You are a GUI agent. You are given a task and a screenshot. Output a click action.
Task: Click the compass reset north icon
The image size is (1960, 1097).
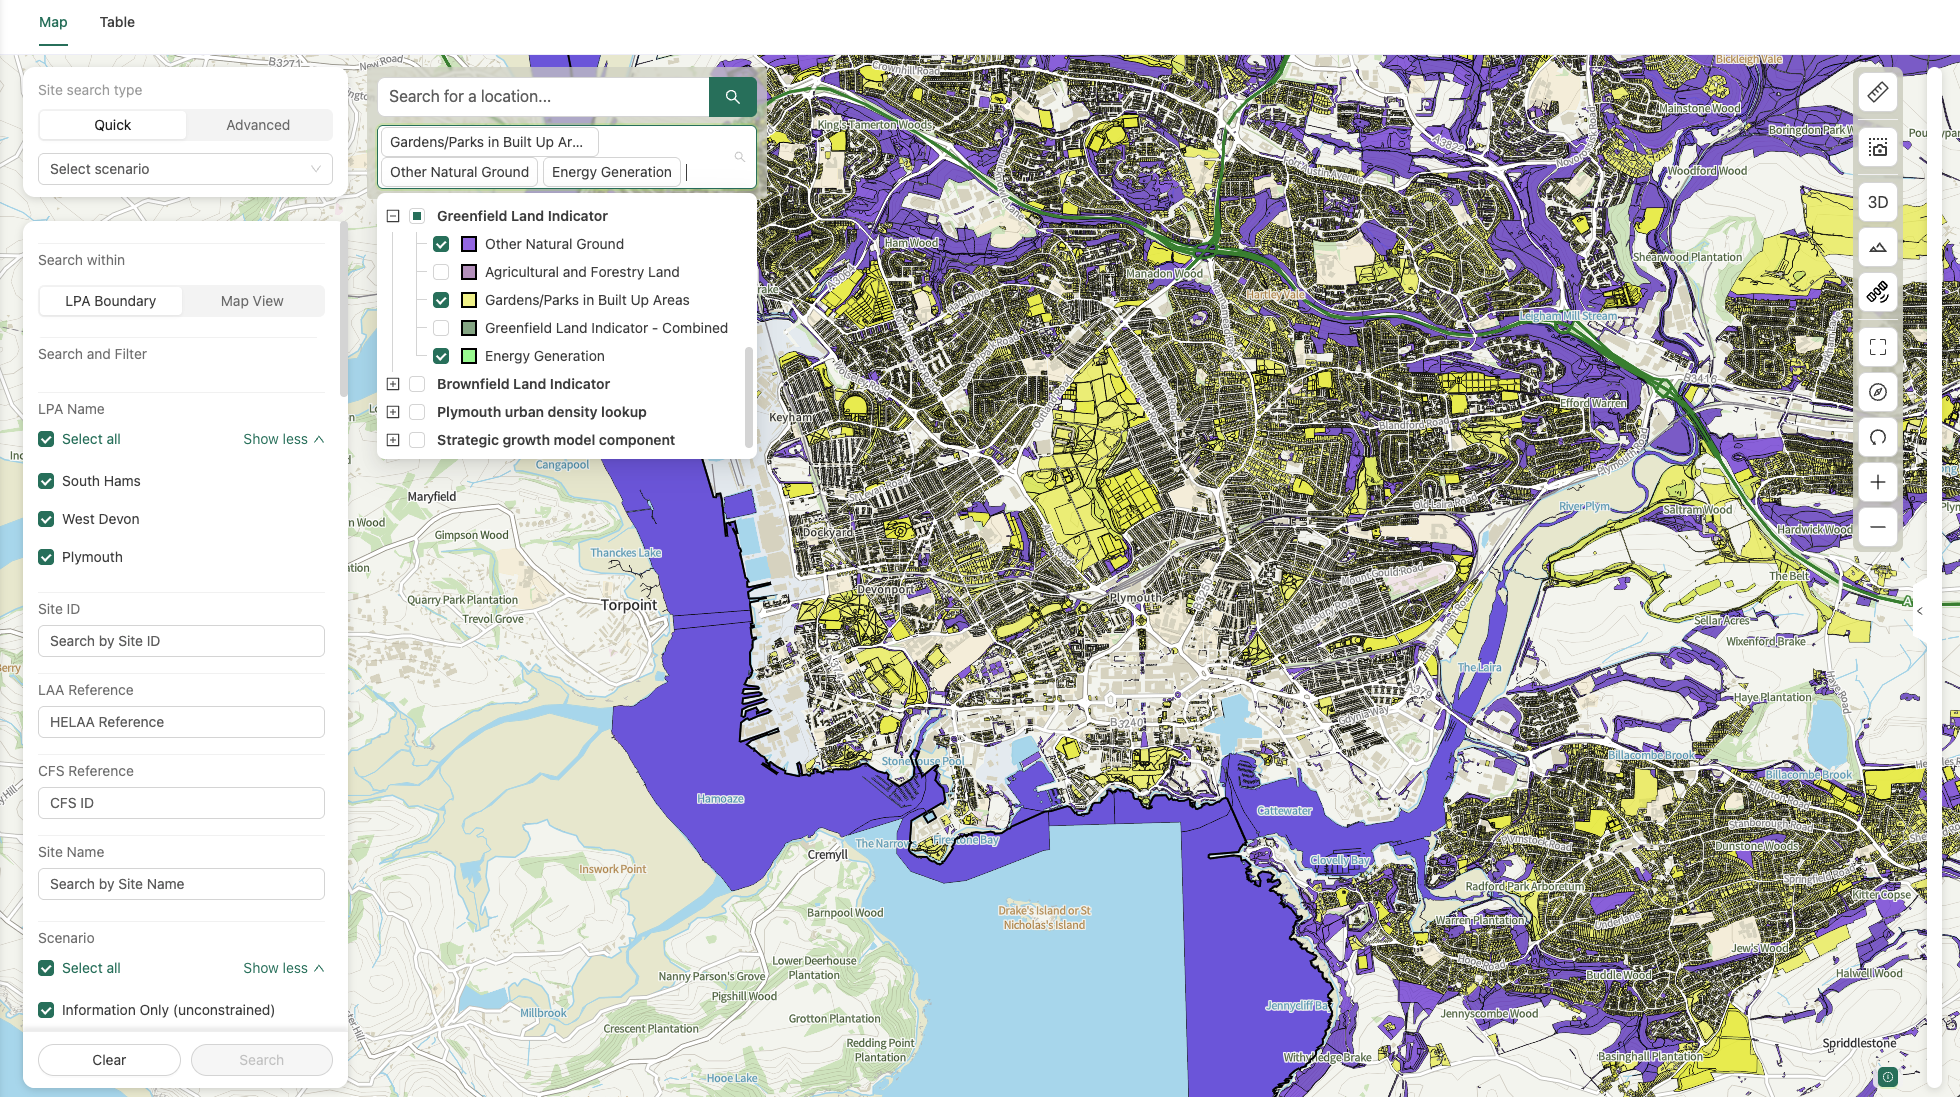point(1878,392)
